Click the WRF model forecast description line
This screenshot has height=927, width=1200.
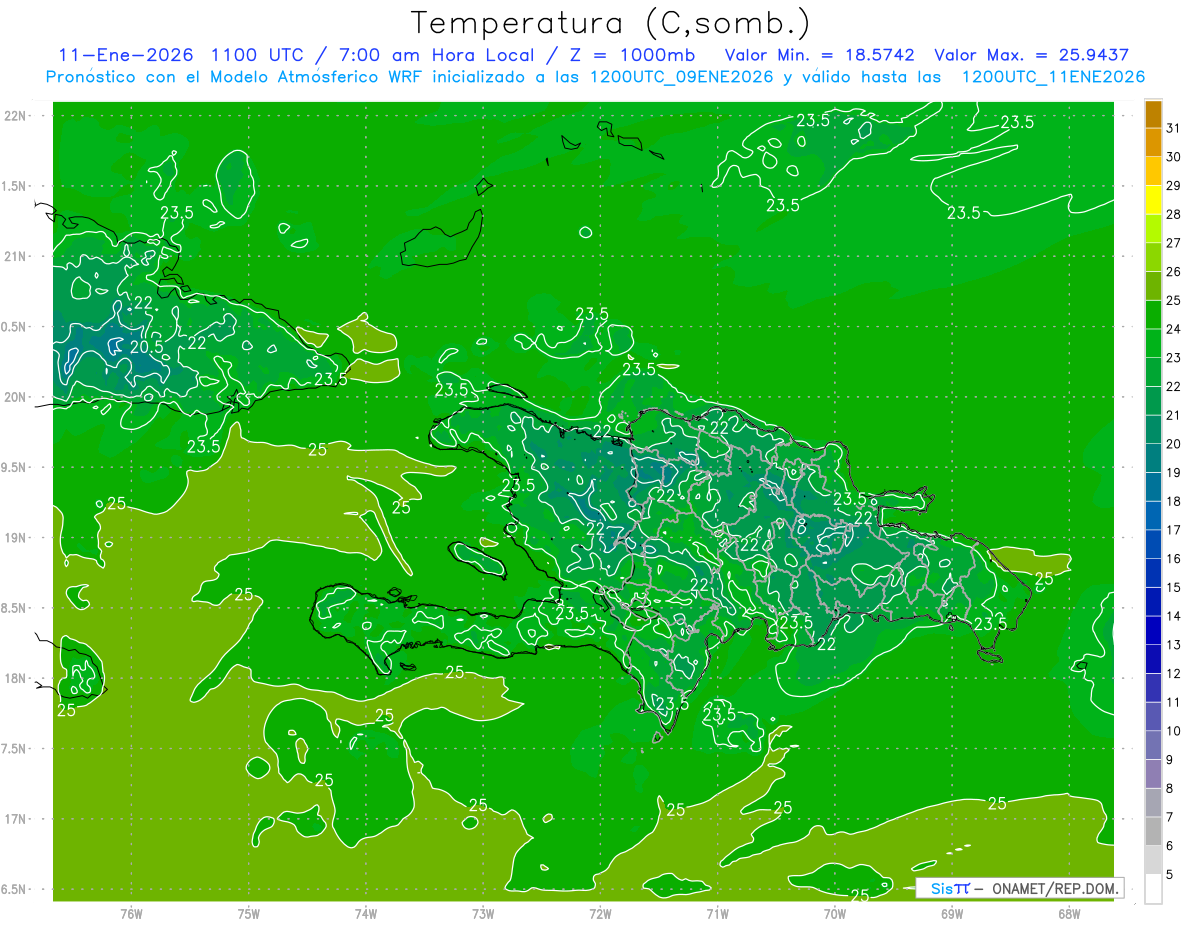595,76
